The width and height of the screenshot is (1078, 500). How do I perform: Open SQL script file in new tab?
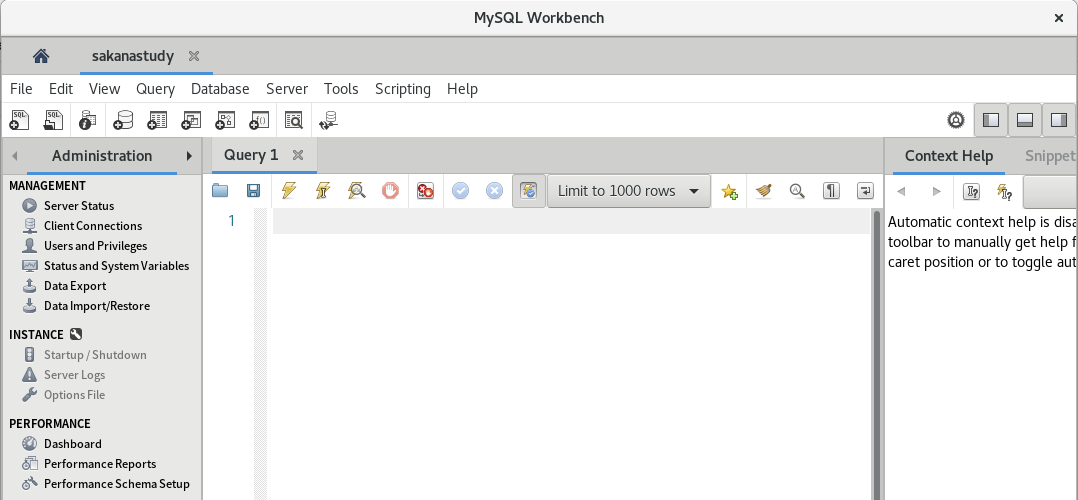(x=53, y=120)
